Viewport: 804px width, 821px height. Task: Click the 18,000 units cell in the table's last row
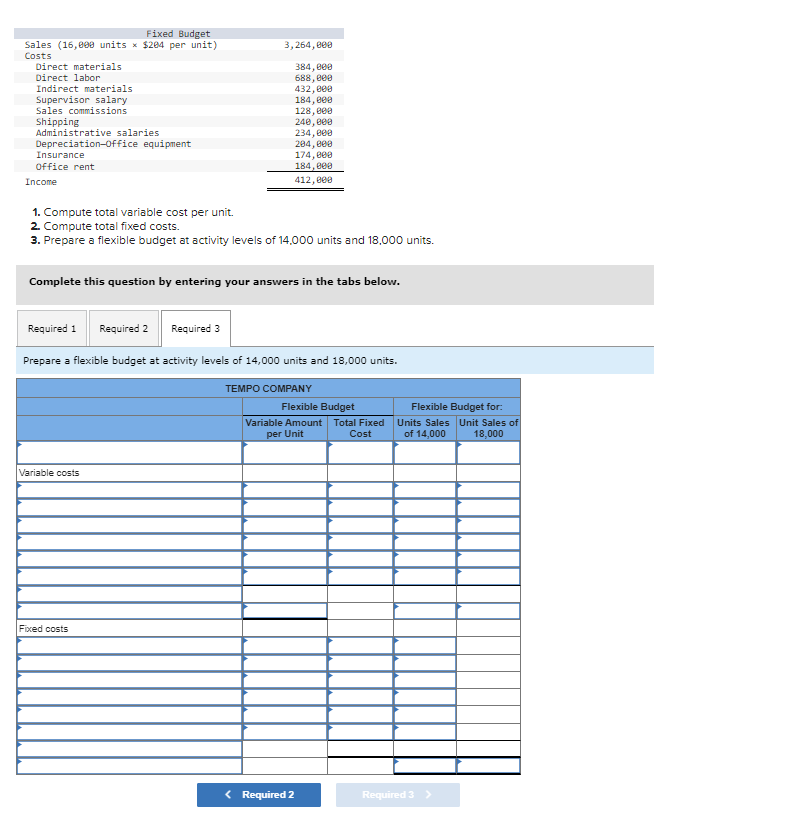pos(488,765)
